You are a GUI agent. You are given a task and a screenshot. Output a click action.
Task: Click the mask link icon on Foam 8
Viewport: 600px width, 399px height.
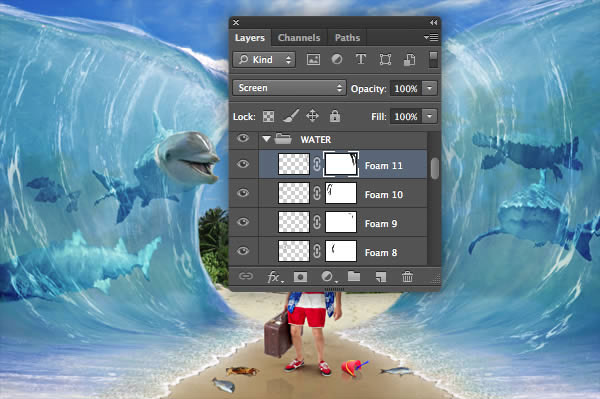coord(317,251)
